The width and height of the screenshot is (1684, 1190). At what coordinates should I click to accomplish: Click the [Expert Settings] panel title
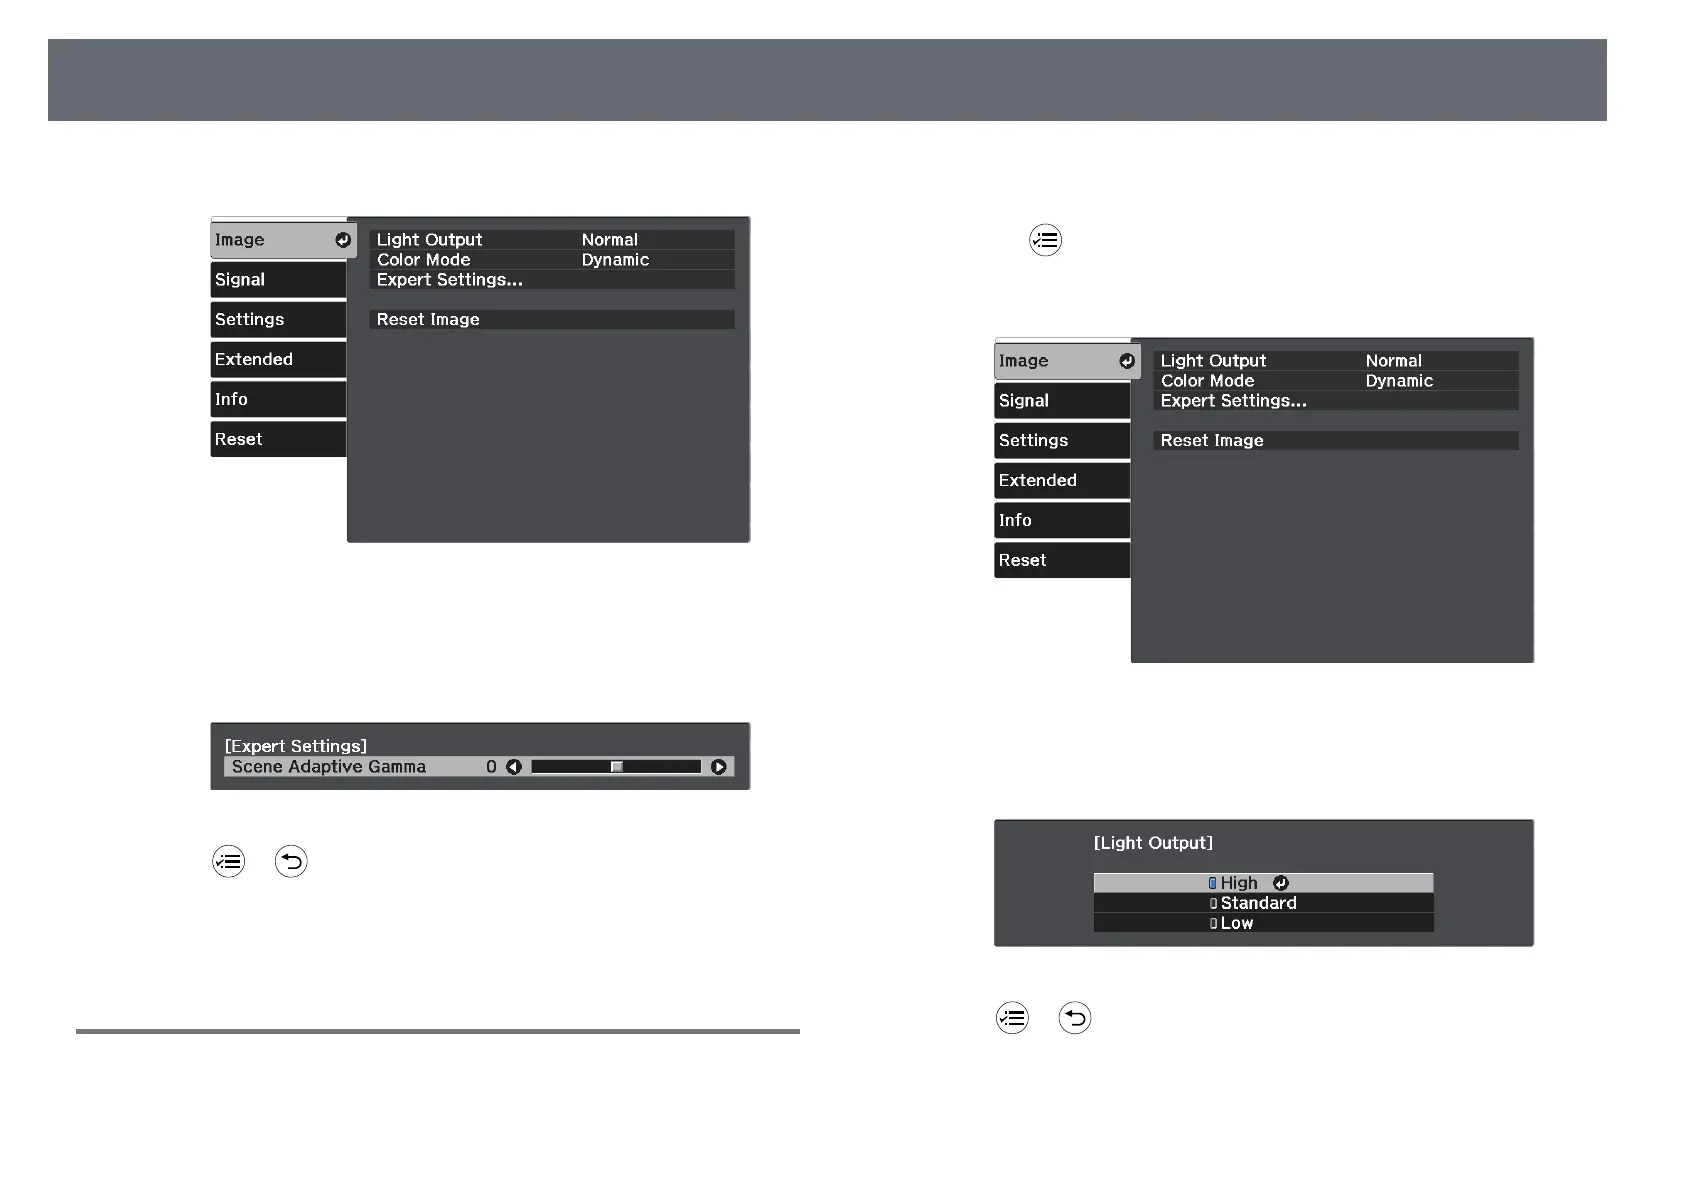(x=296, y=746)
